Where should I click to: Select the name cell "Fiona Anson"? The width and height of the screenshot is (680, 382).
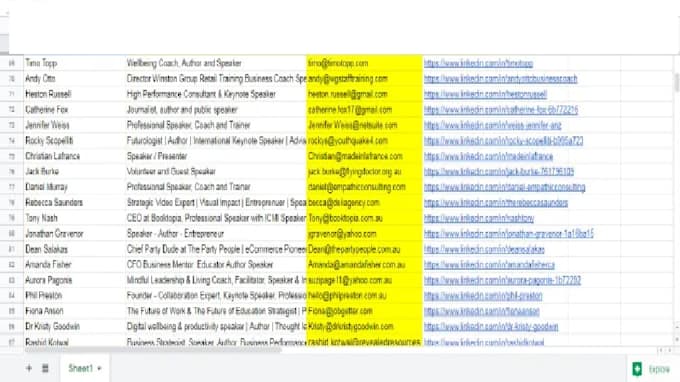[74, 311]
